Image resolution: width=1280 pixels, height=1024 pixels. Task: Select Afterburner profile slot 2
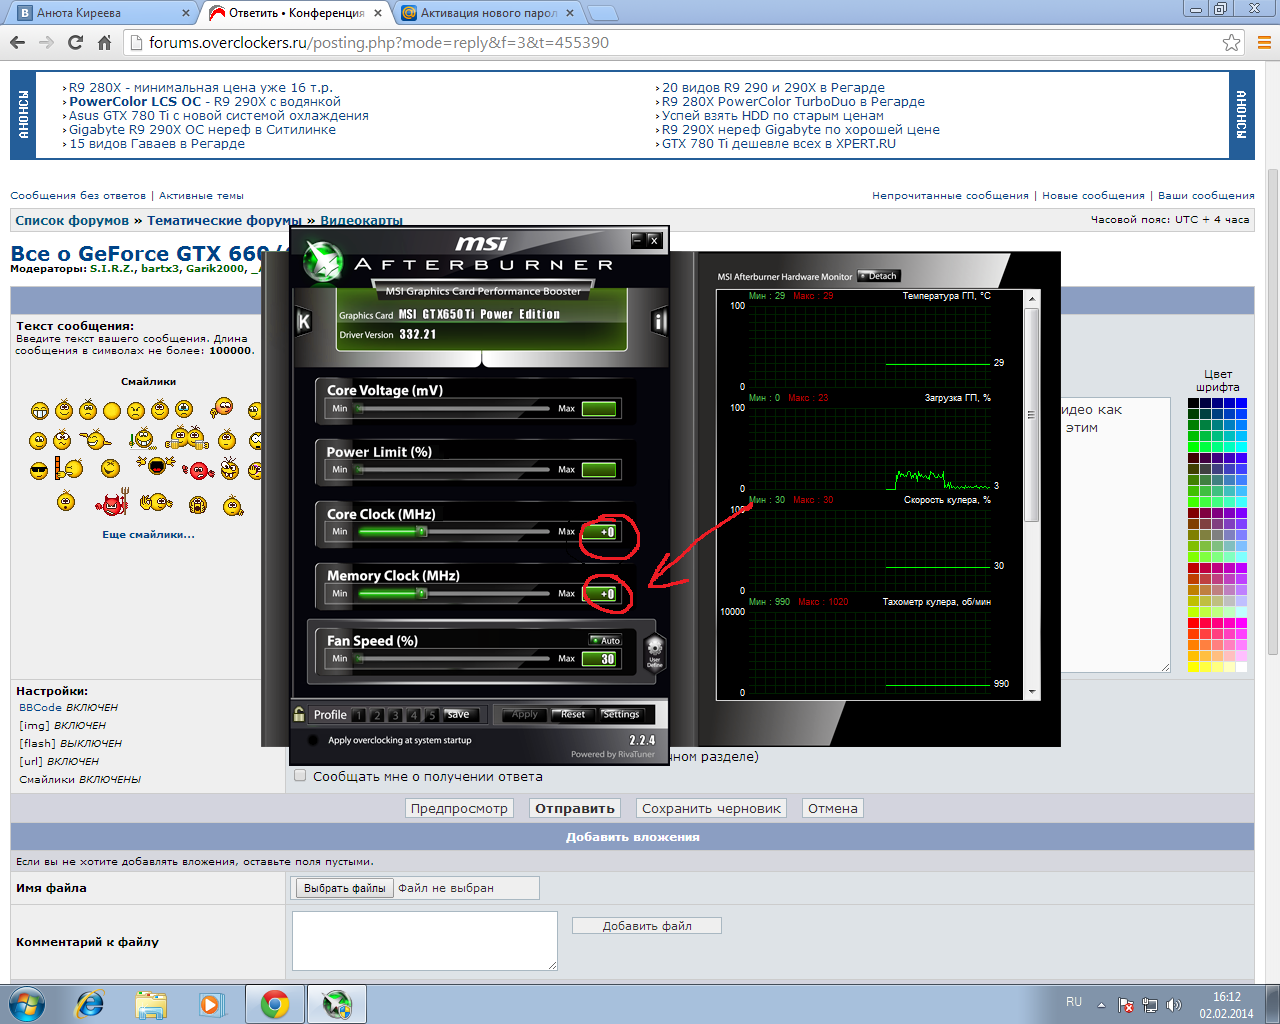coord(377,715)
